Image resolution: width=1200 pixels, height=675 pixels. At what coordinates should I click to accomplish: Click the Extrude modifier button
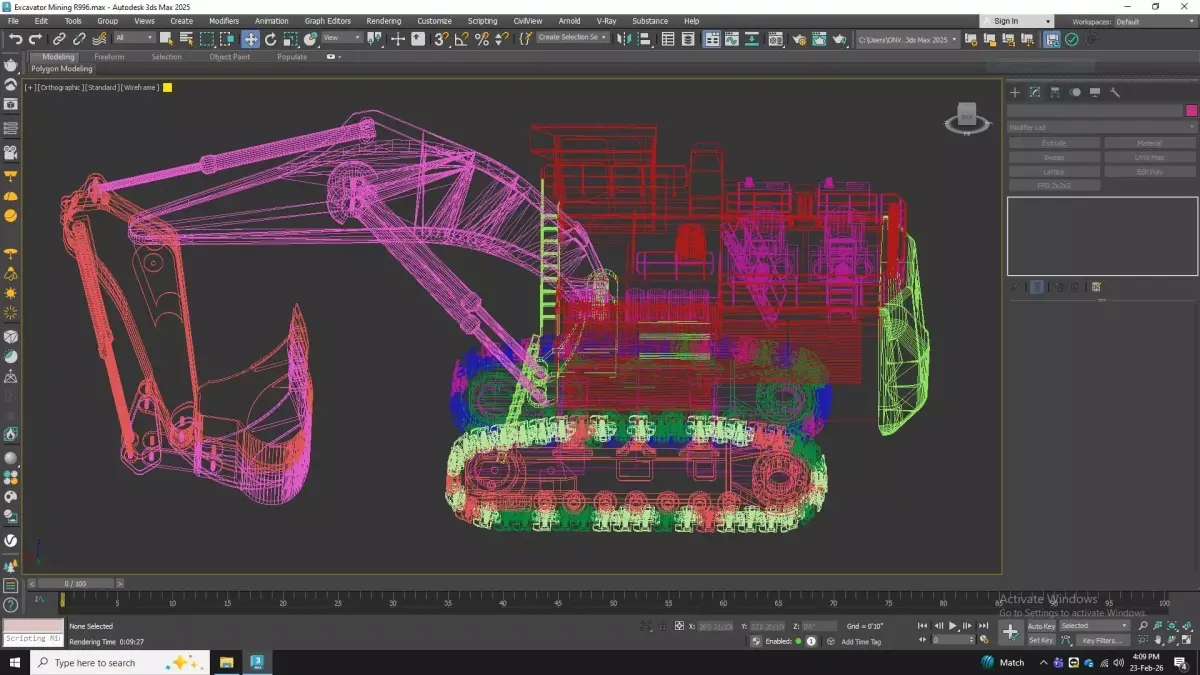pos(1054,143)
